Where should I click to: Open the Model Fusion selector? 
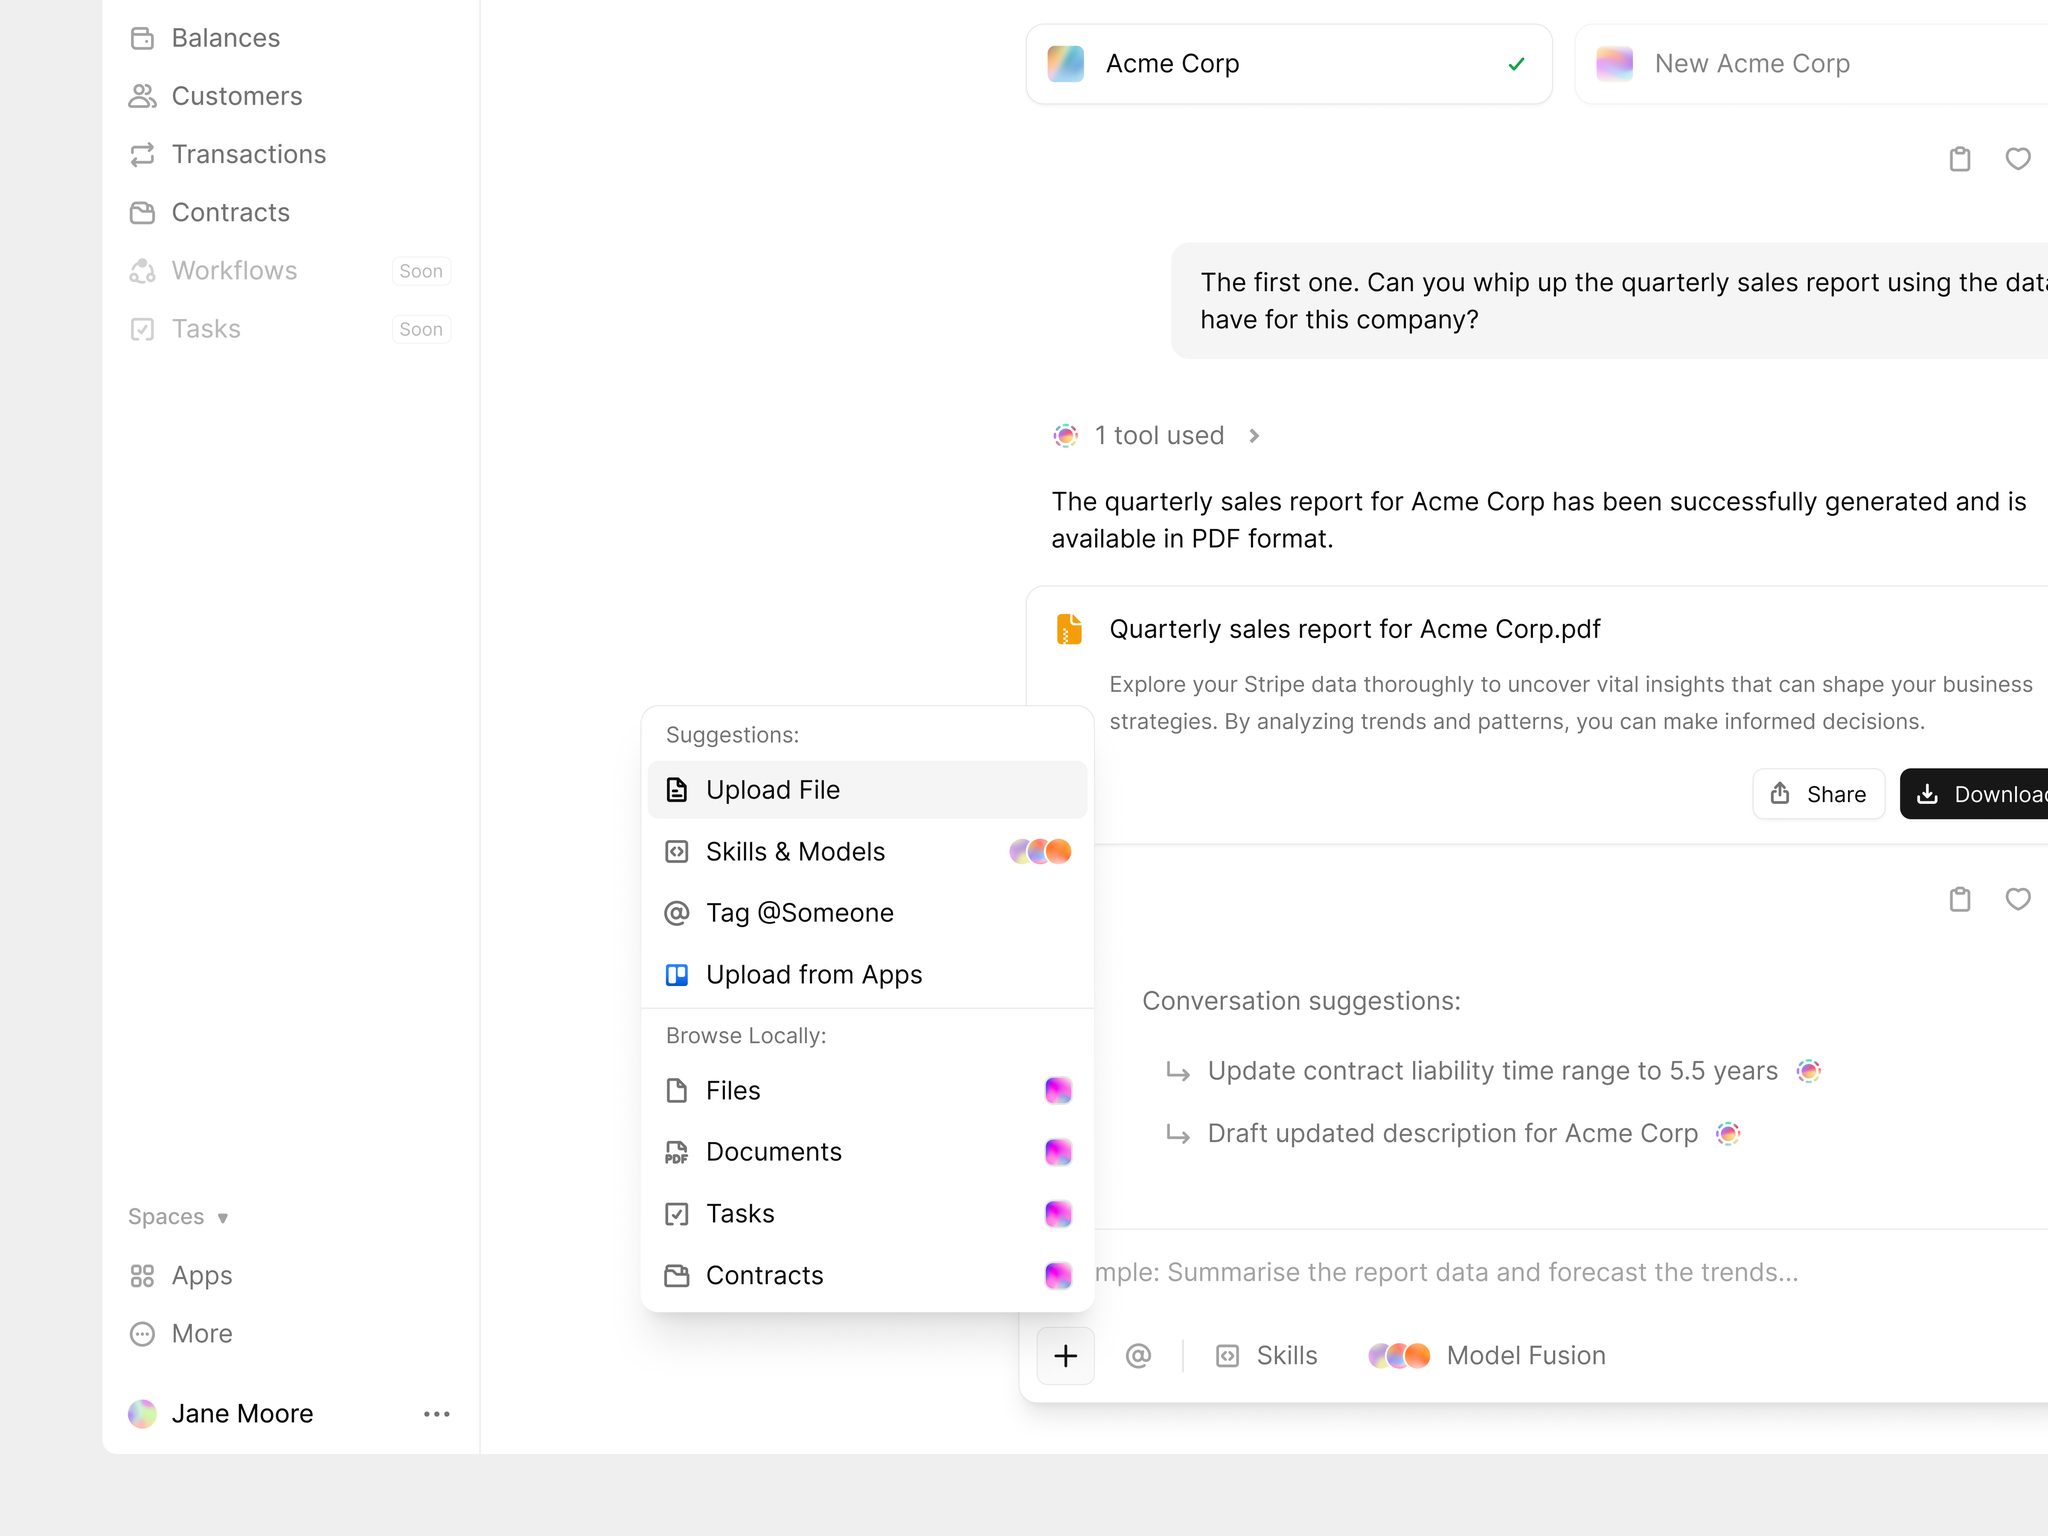pos(1487,1355)
